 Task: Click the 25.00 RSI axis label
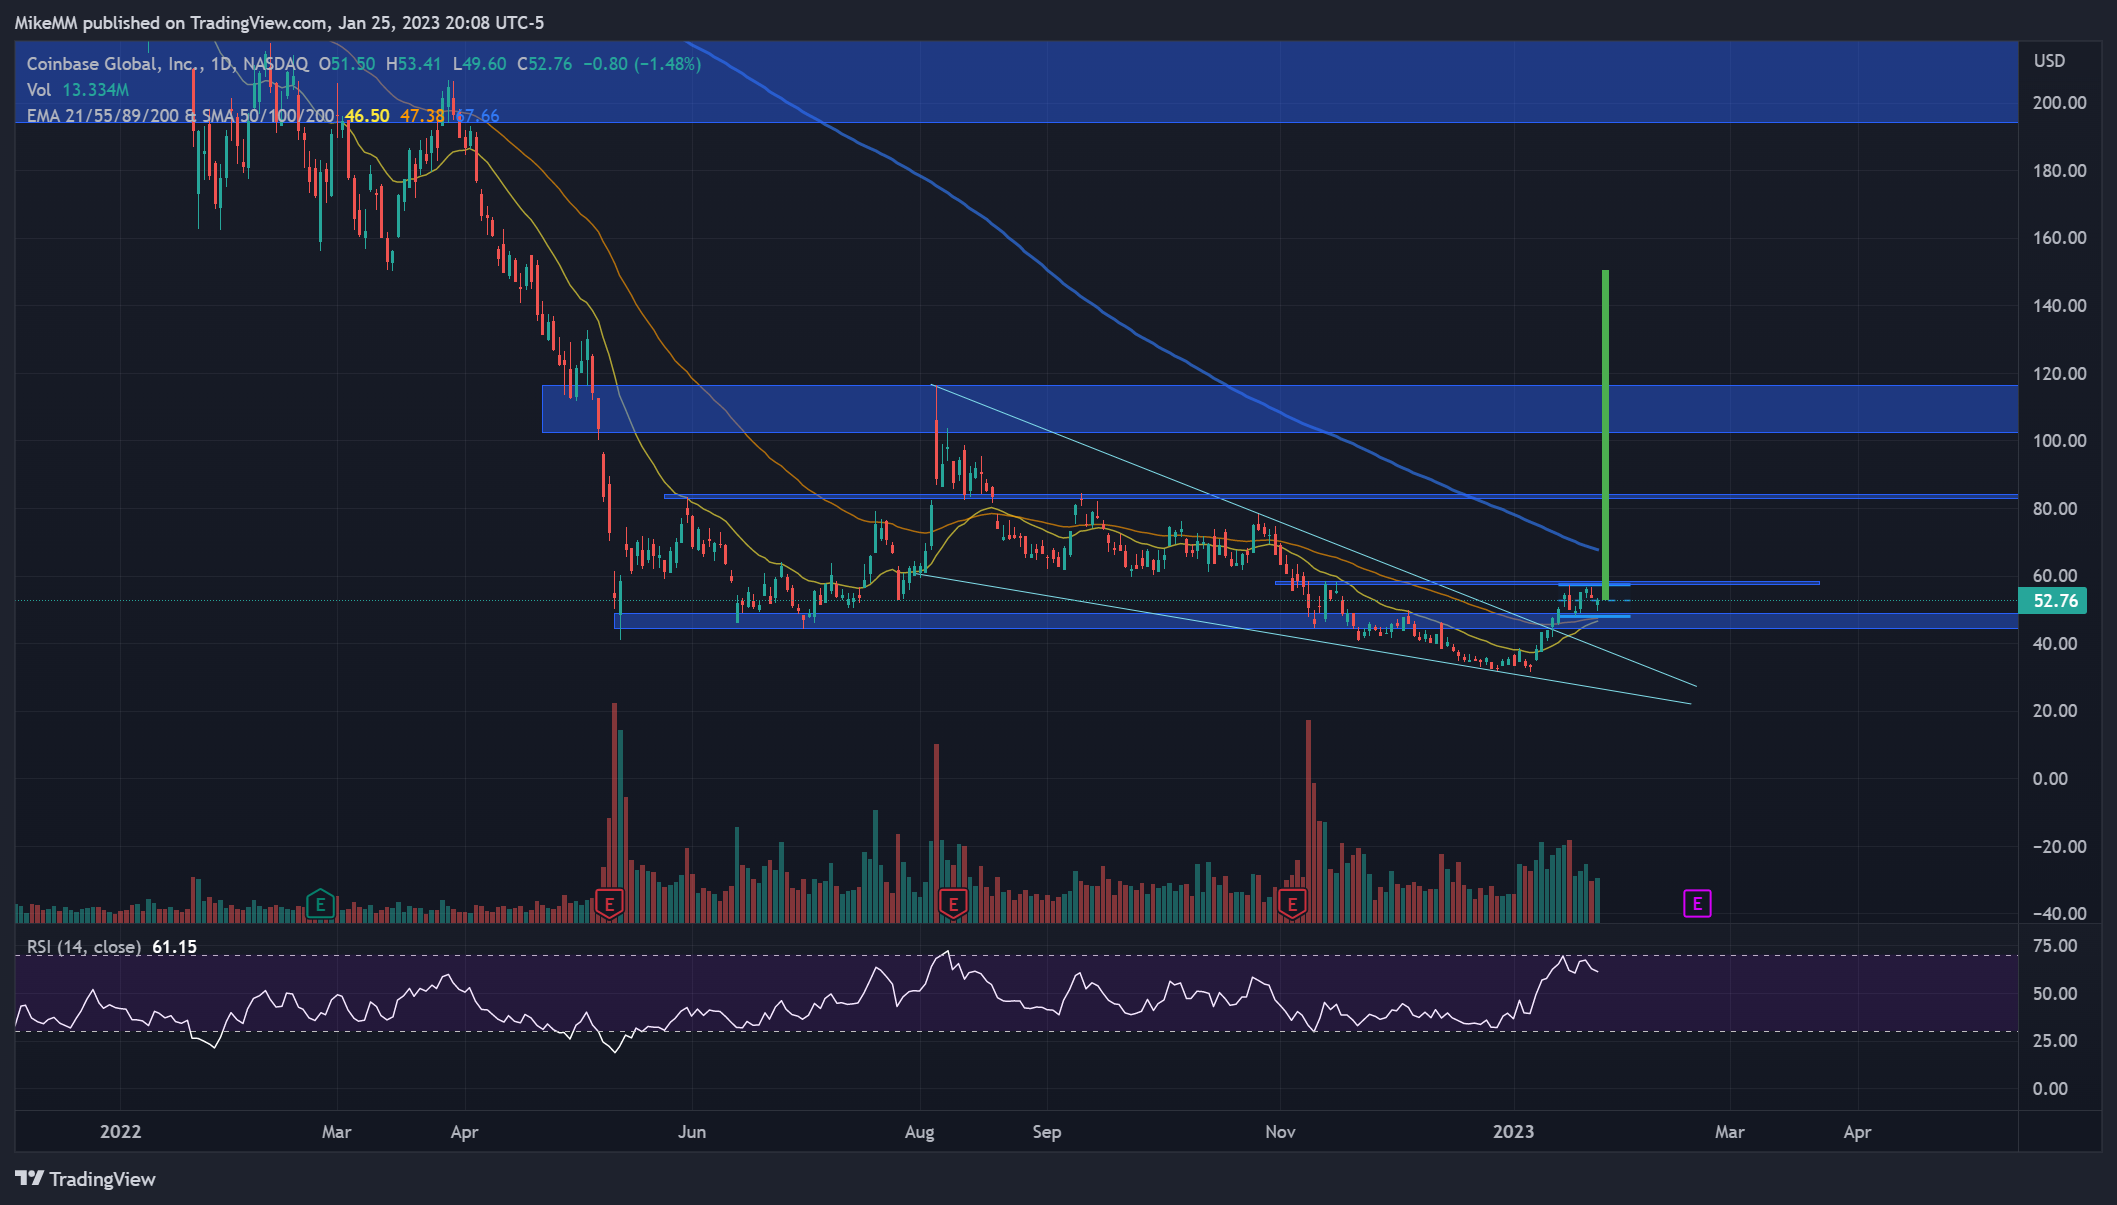click(2055, 1041)
